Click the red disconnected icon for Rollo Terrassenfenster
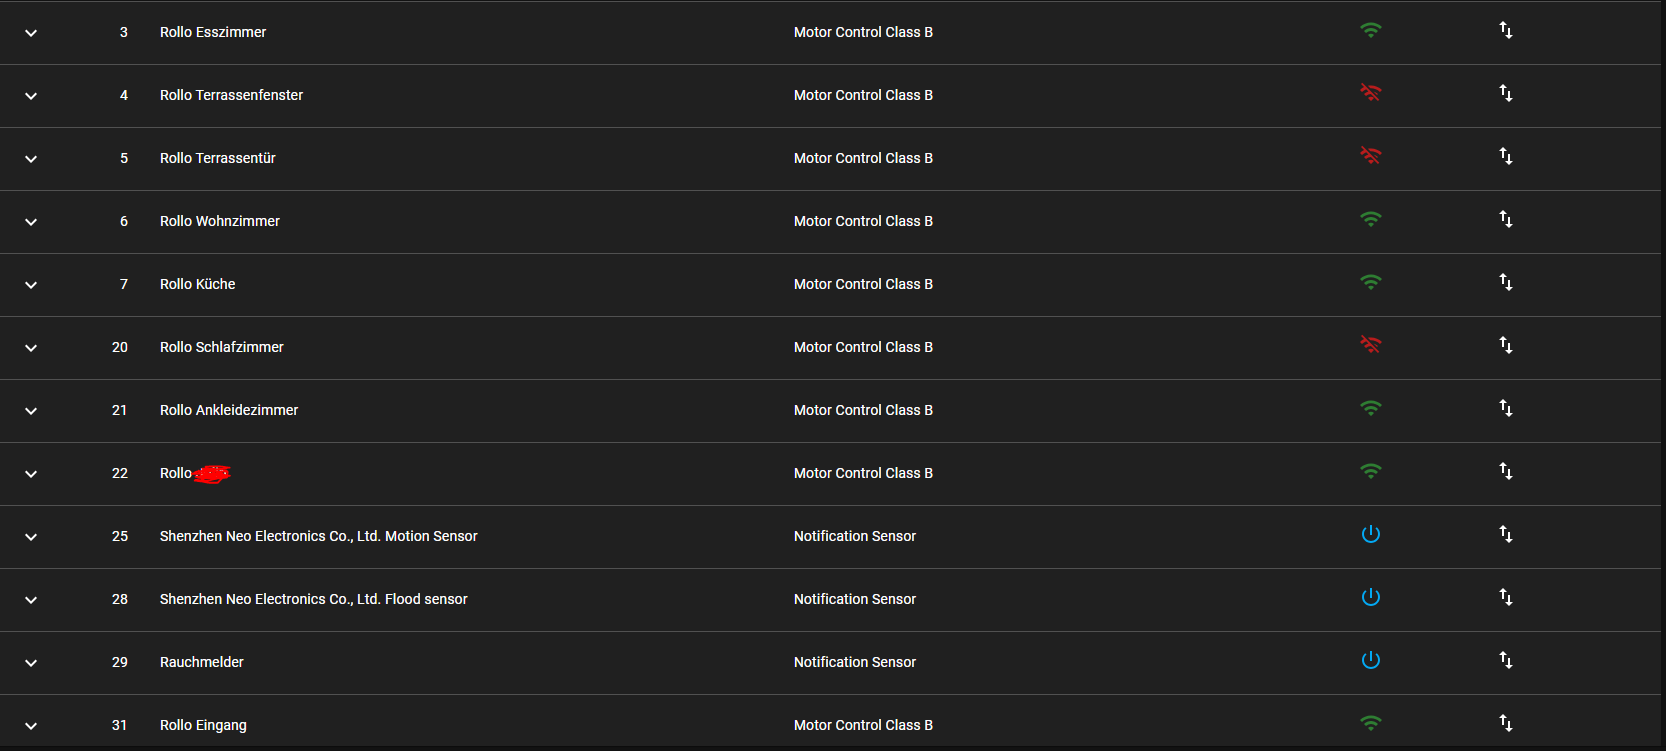1666x751 pixels. point(1370,93)
